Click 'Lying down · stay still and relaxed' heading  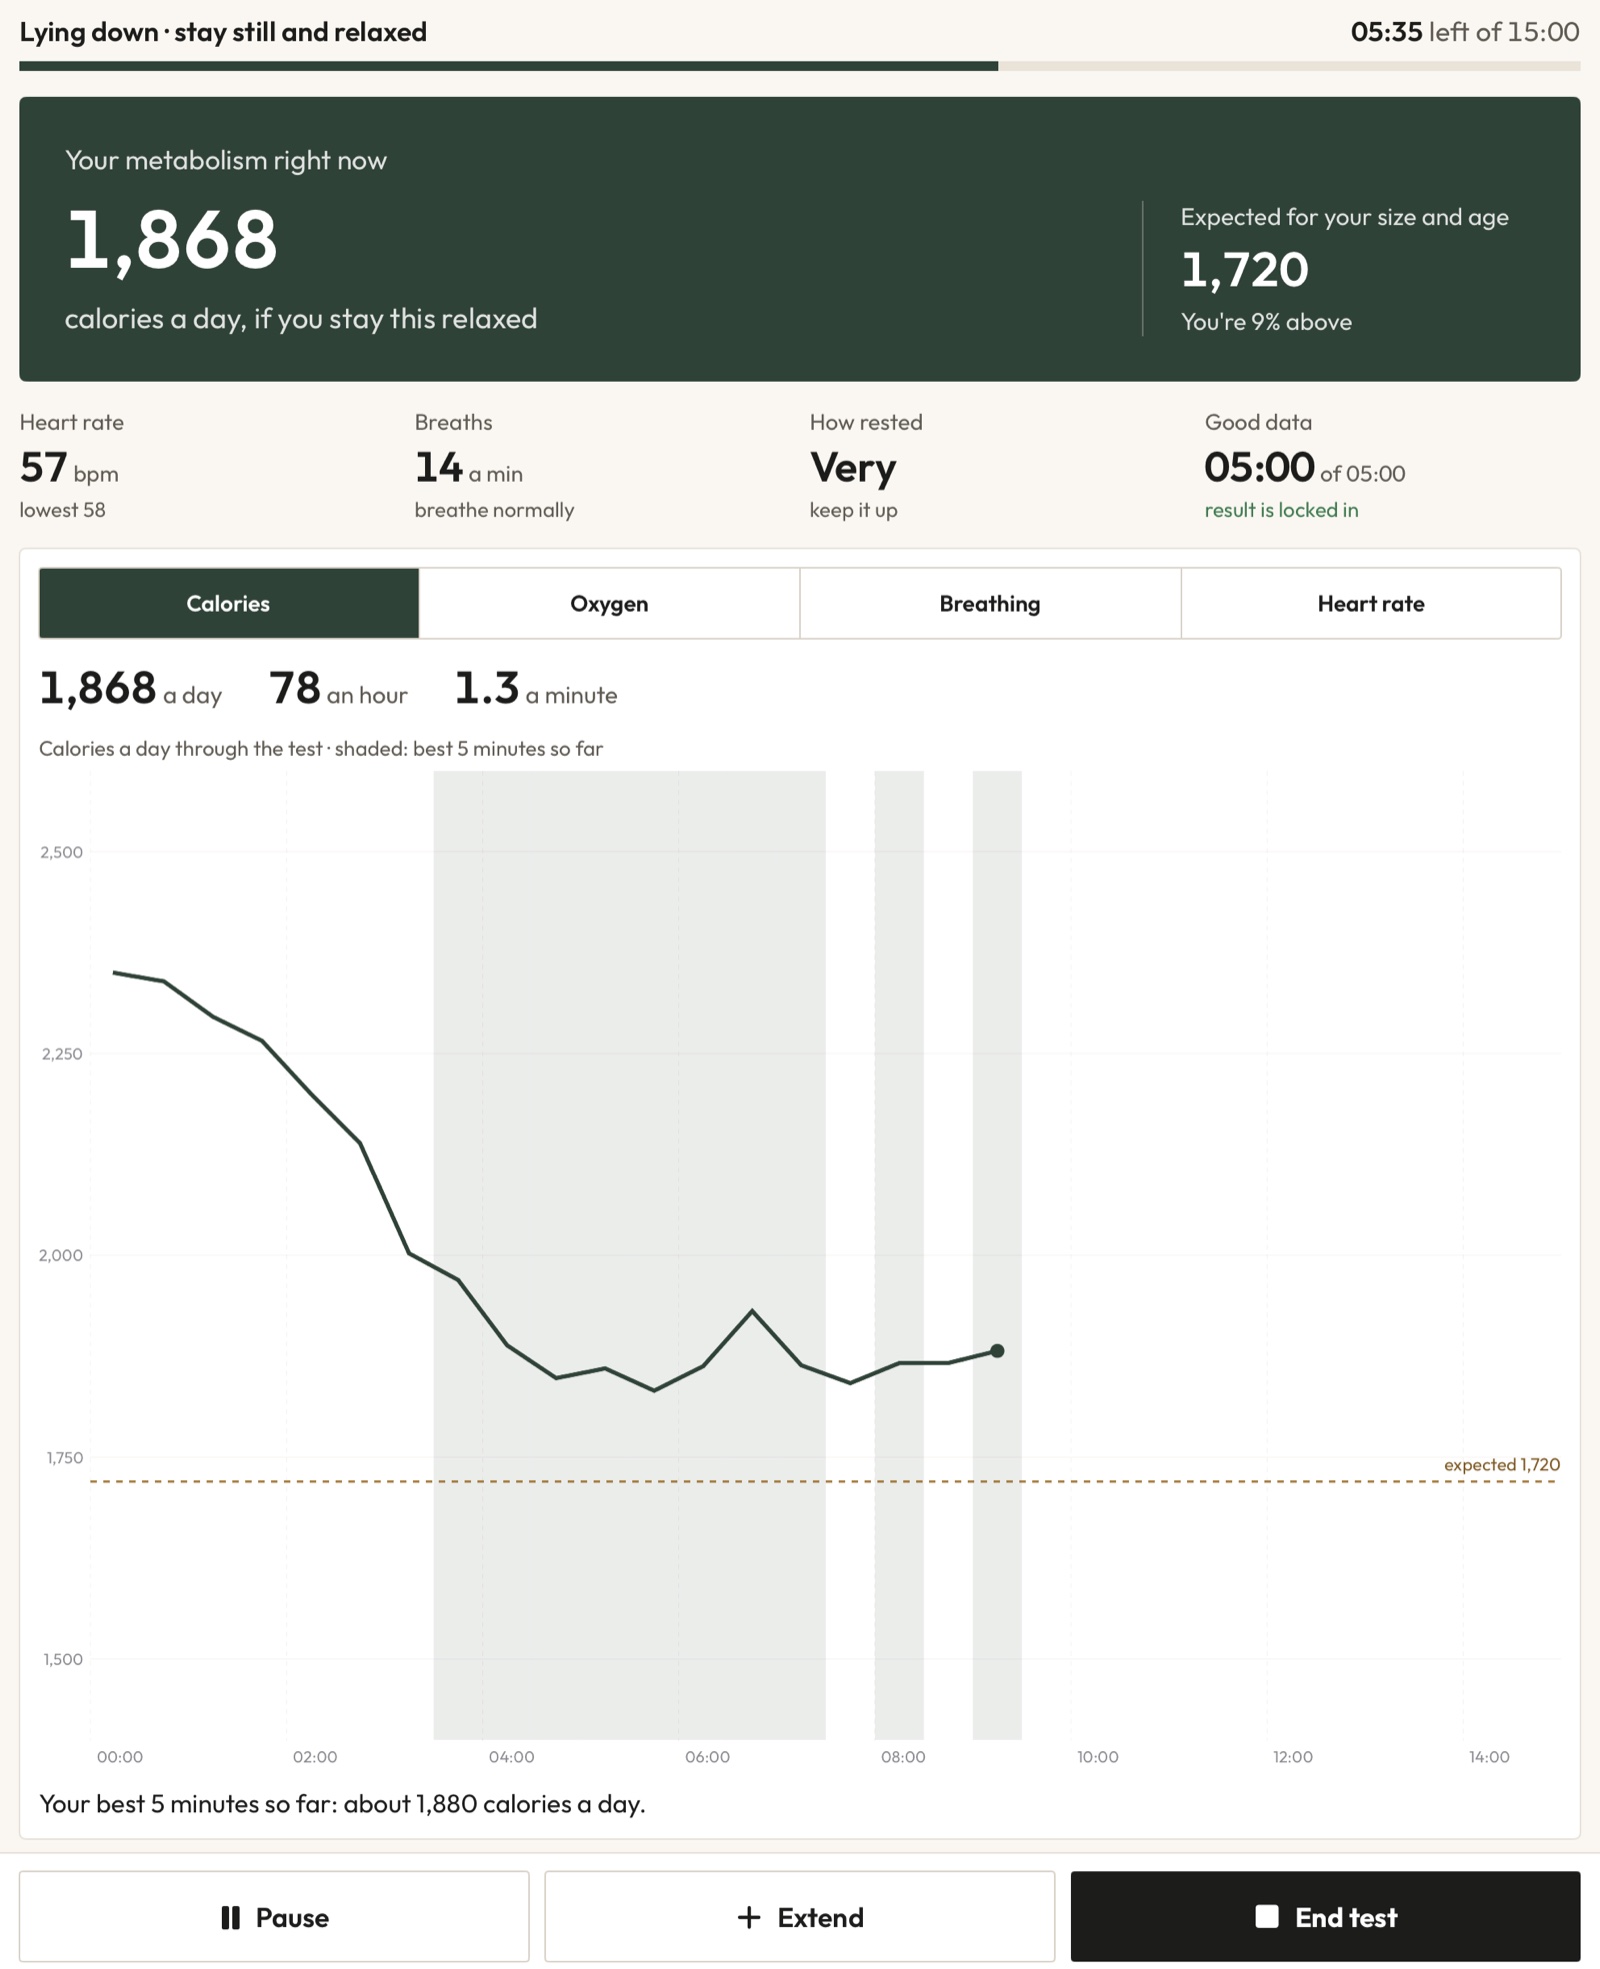(x=223, y=32)
